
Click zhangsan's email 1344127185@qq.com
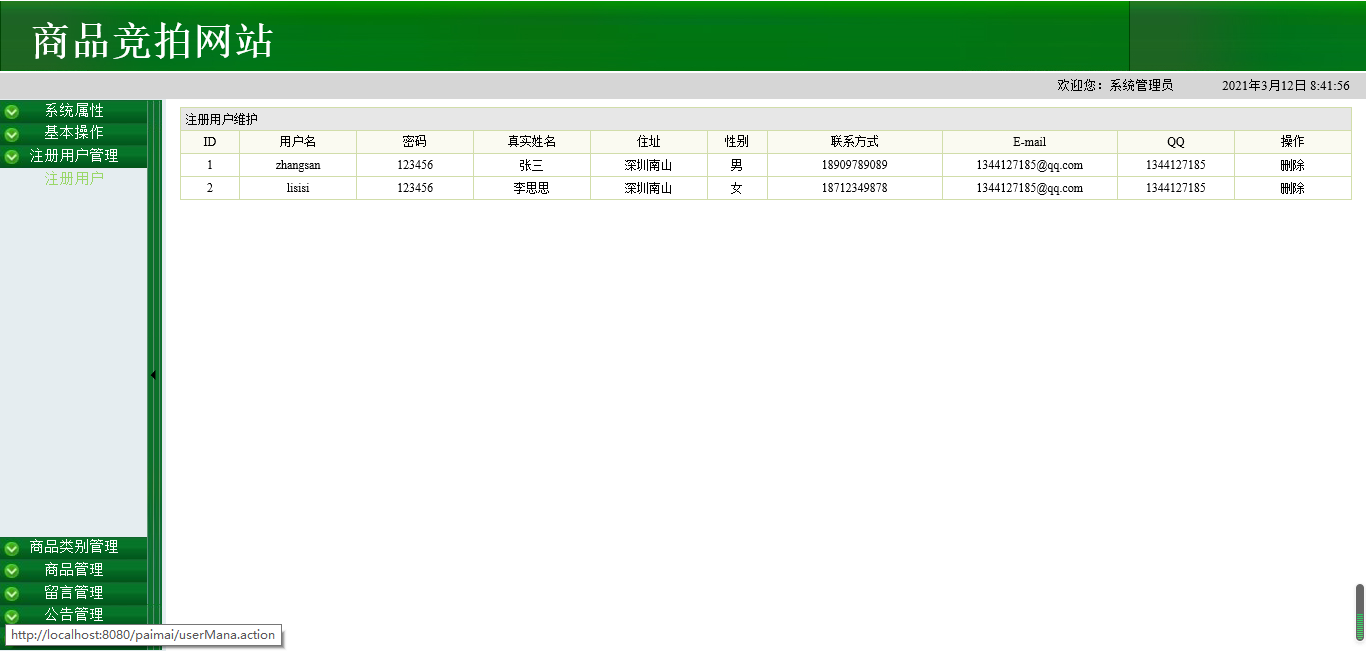click(x=1030, y=165)
